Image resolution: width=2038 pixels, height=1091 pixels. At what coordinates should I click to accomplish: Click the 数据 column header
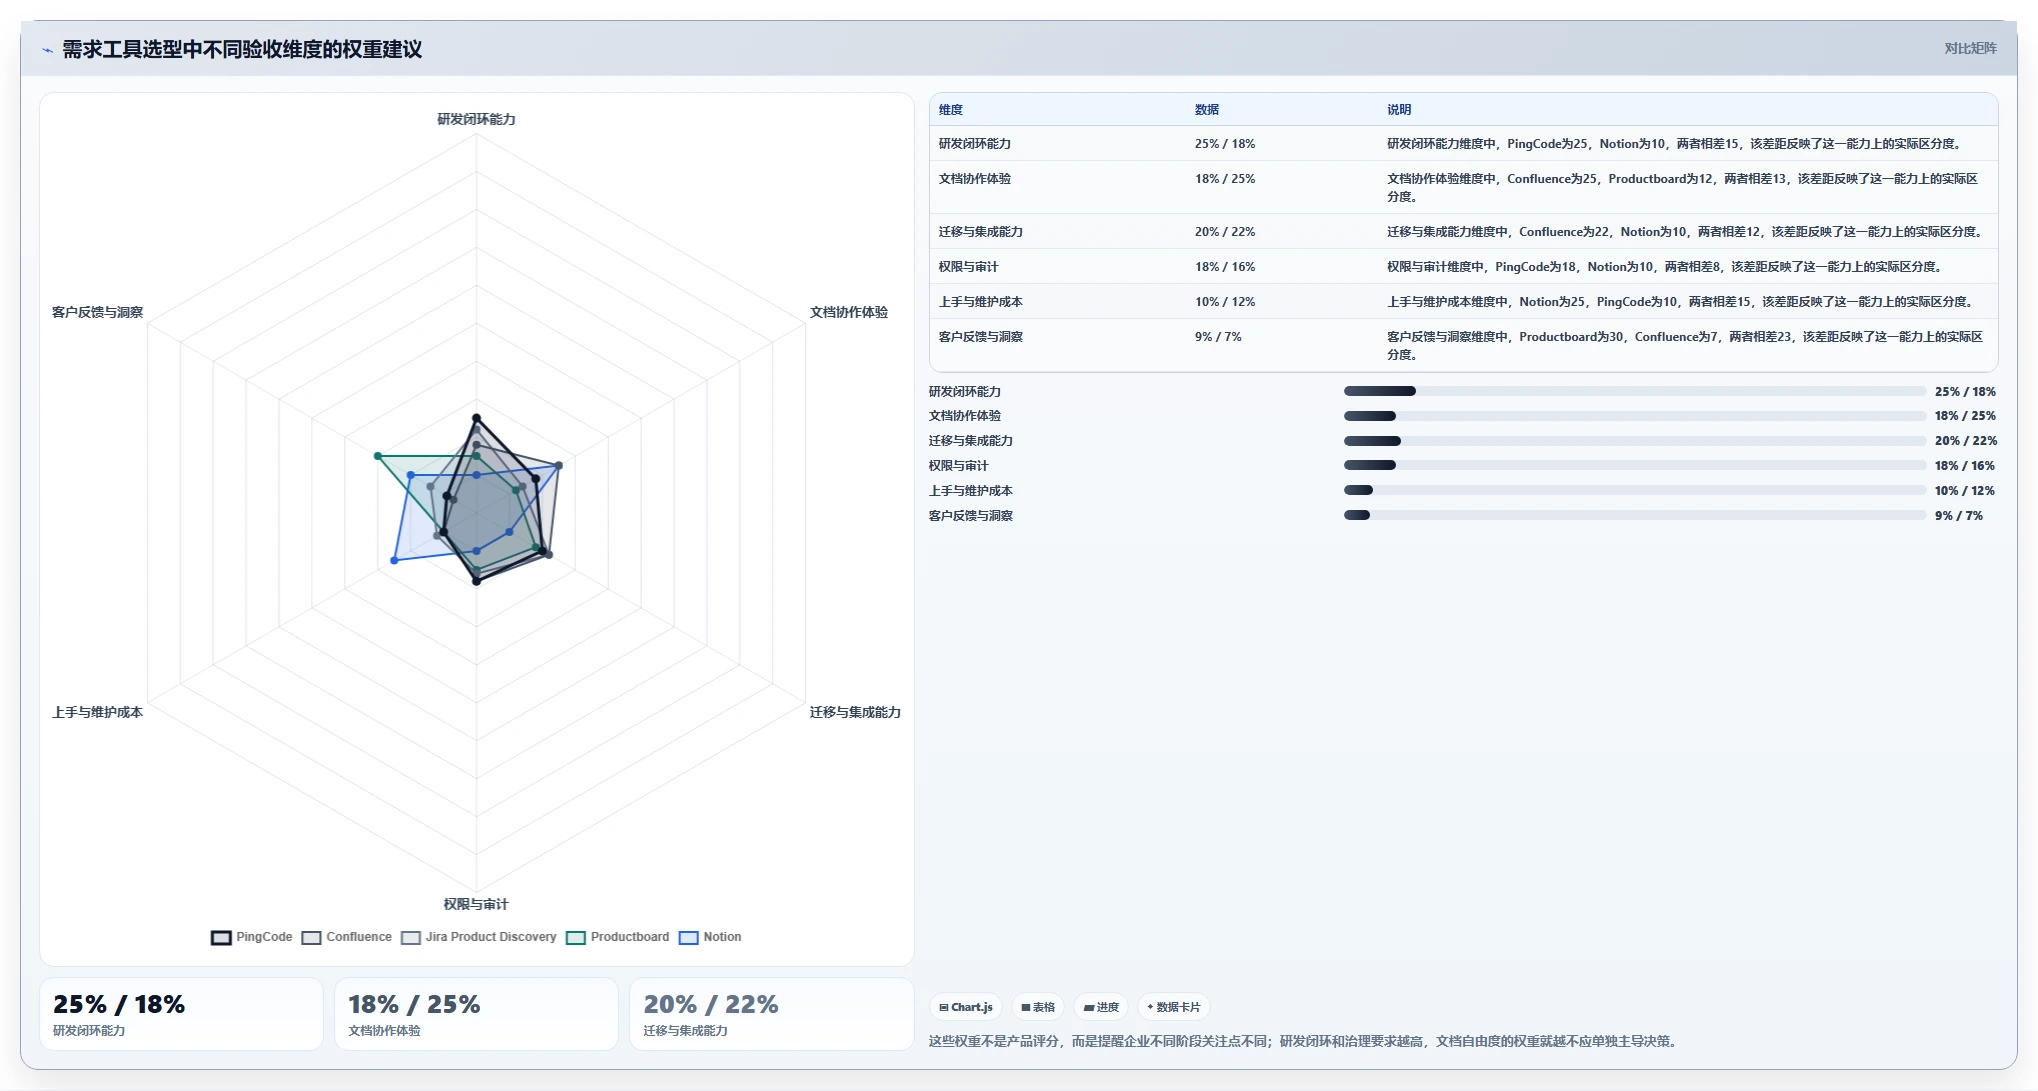[1207, 110]
